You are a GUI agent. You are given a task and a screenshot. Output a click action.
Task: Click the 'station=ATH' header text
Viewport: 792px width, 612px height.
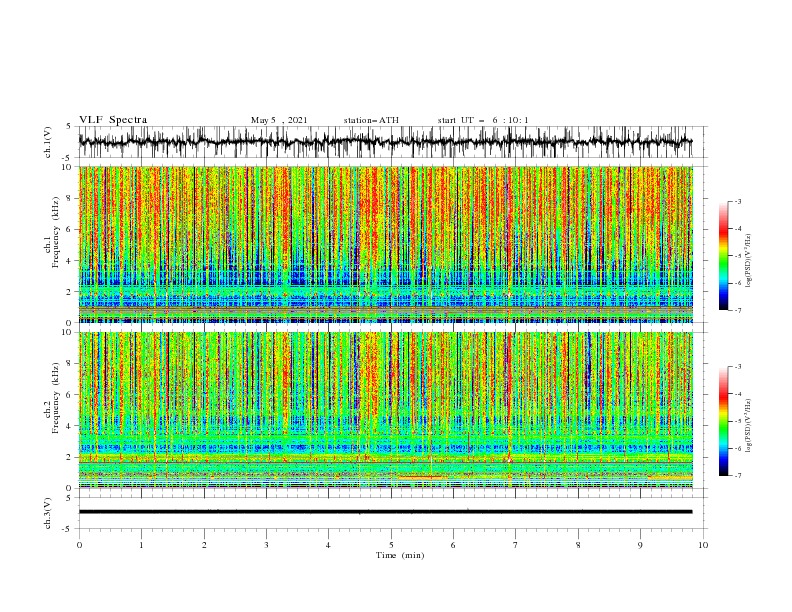(x=371, y=120)
